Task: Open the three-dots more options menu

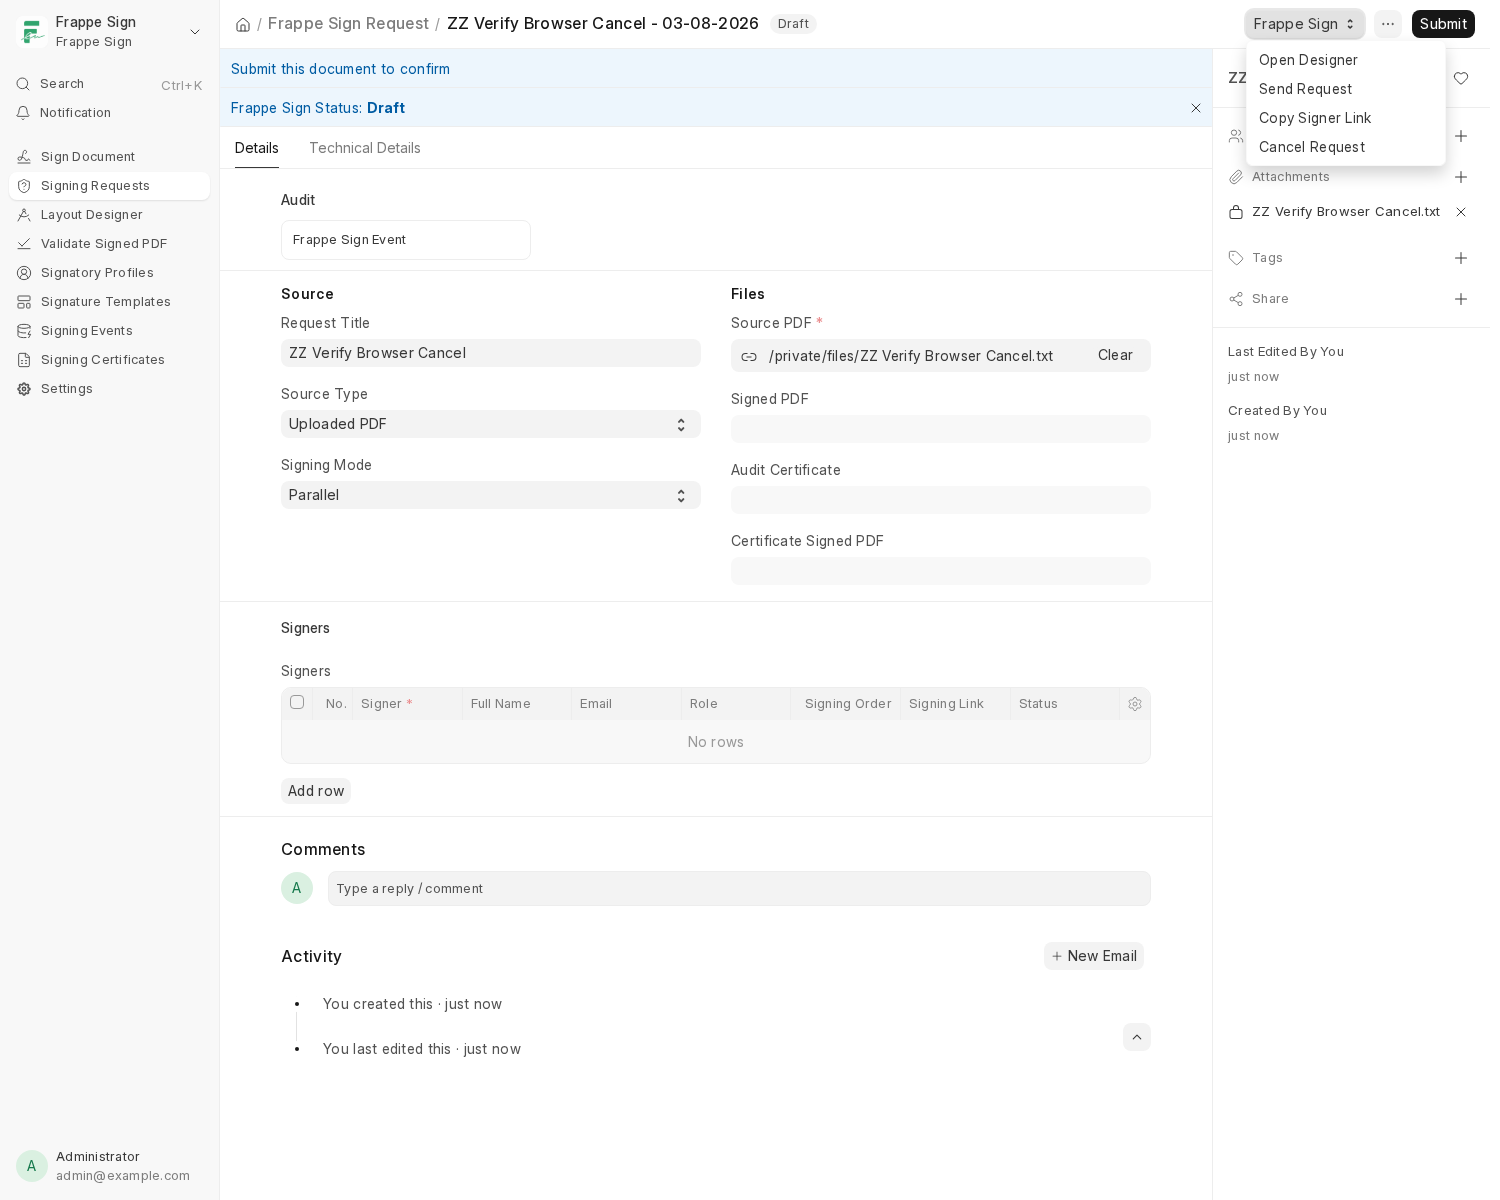Action: (x=1388, y=24)
